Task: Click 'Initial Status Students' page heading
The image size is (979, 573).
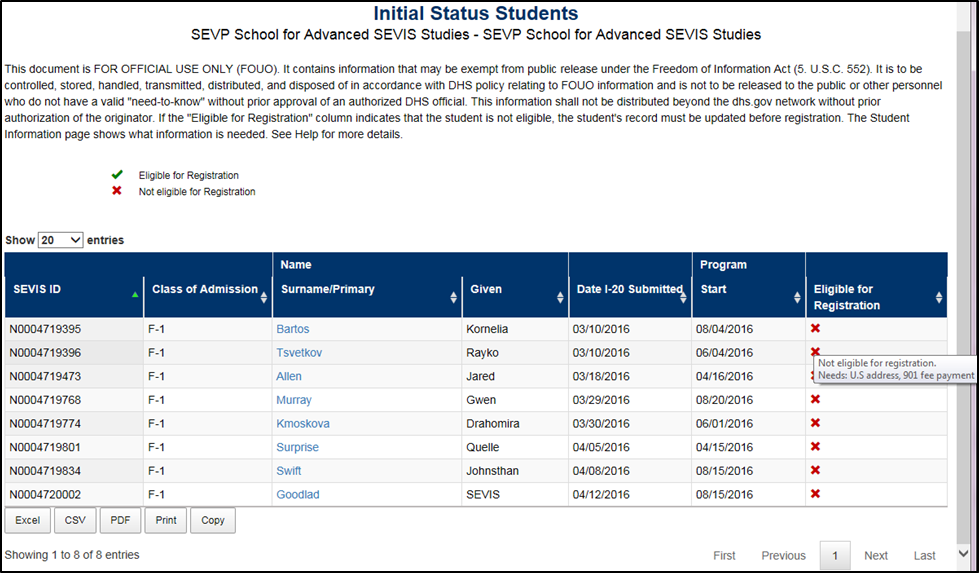Action: [476, 13]
